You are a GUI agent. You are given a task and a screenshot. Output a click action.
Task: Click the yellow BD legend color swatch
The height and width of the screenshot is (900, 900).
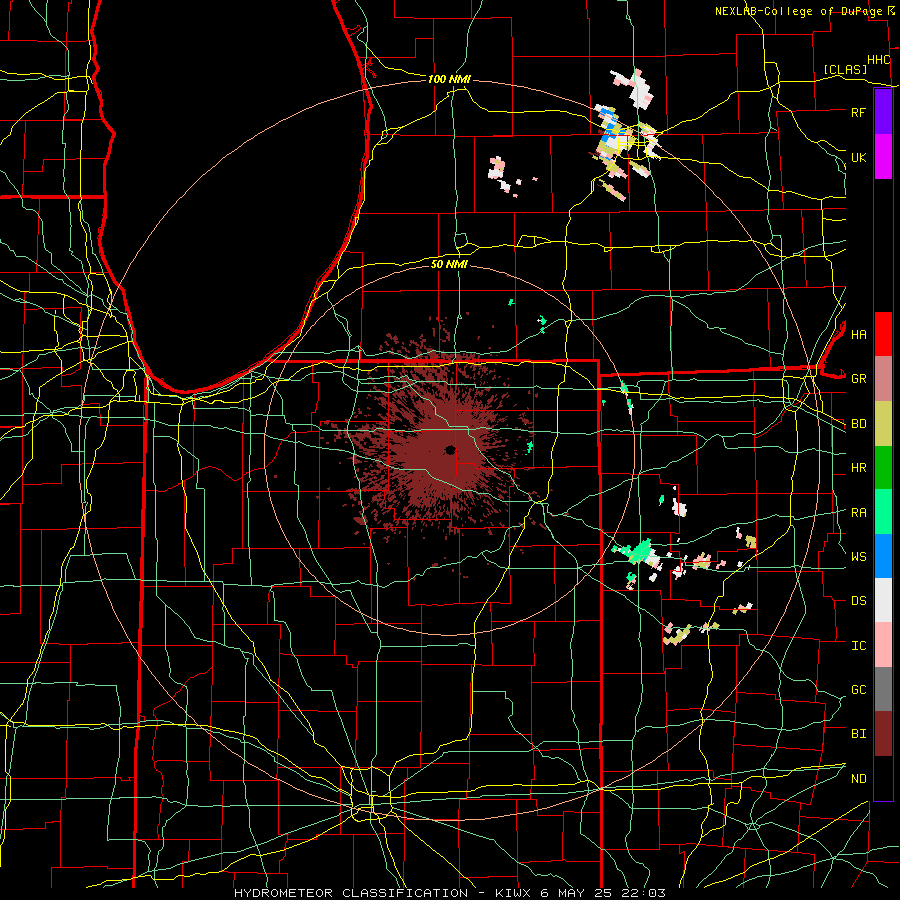click(x=883, y=424)
